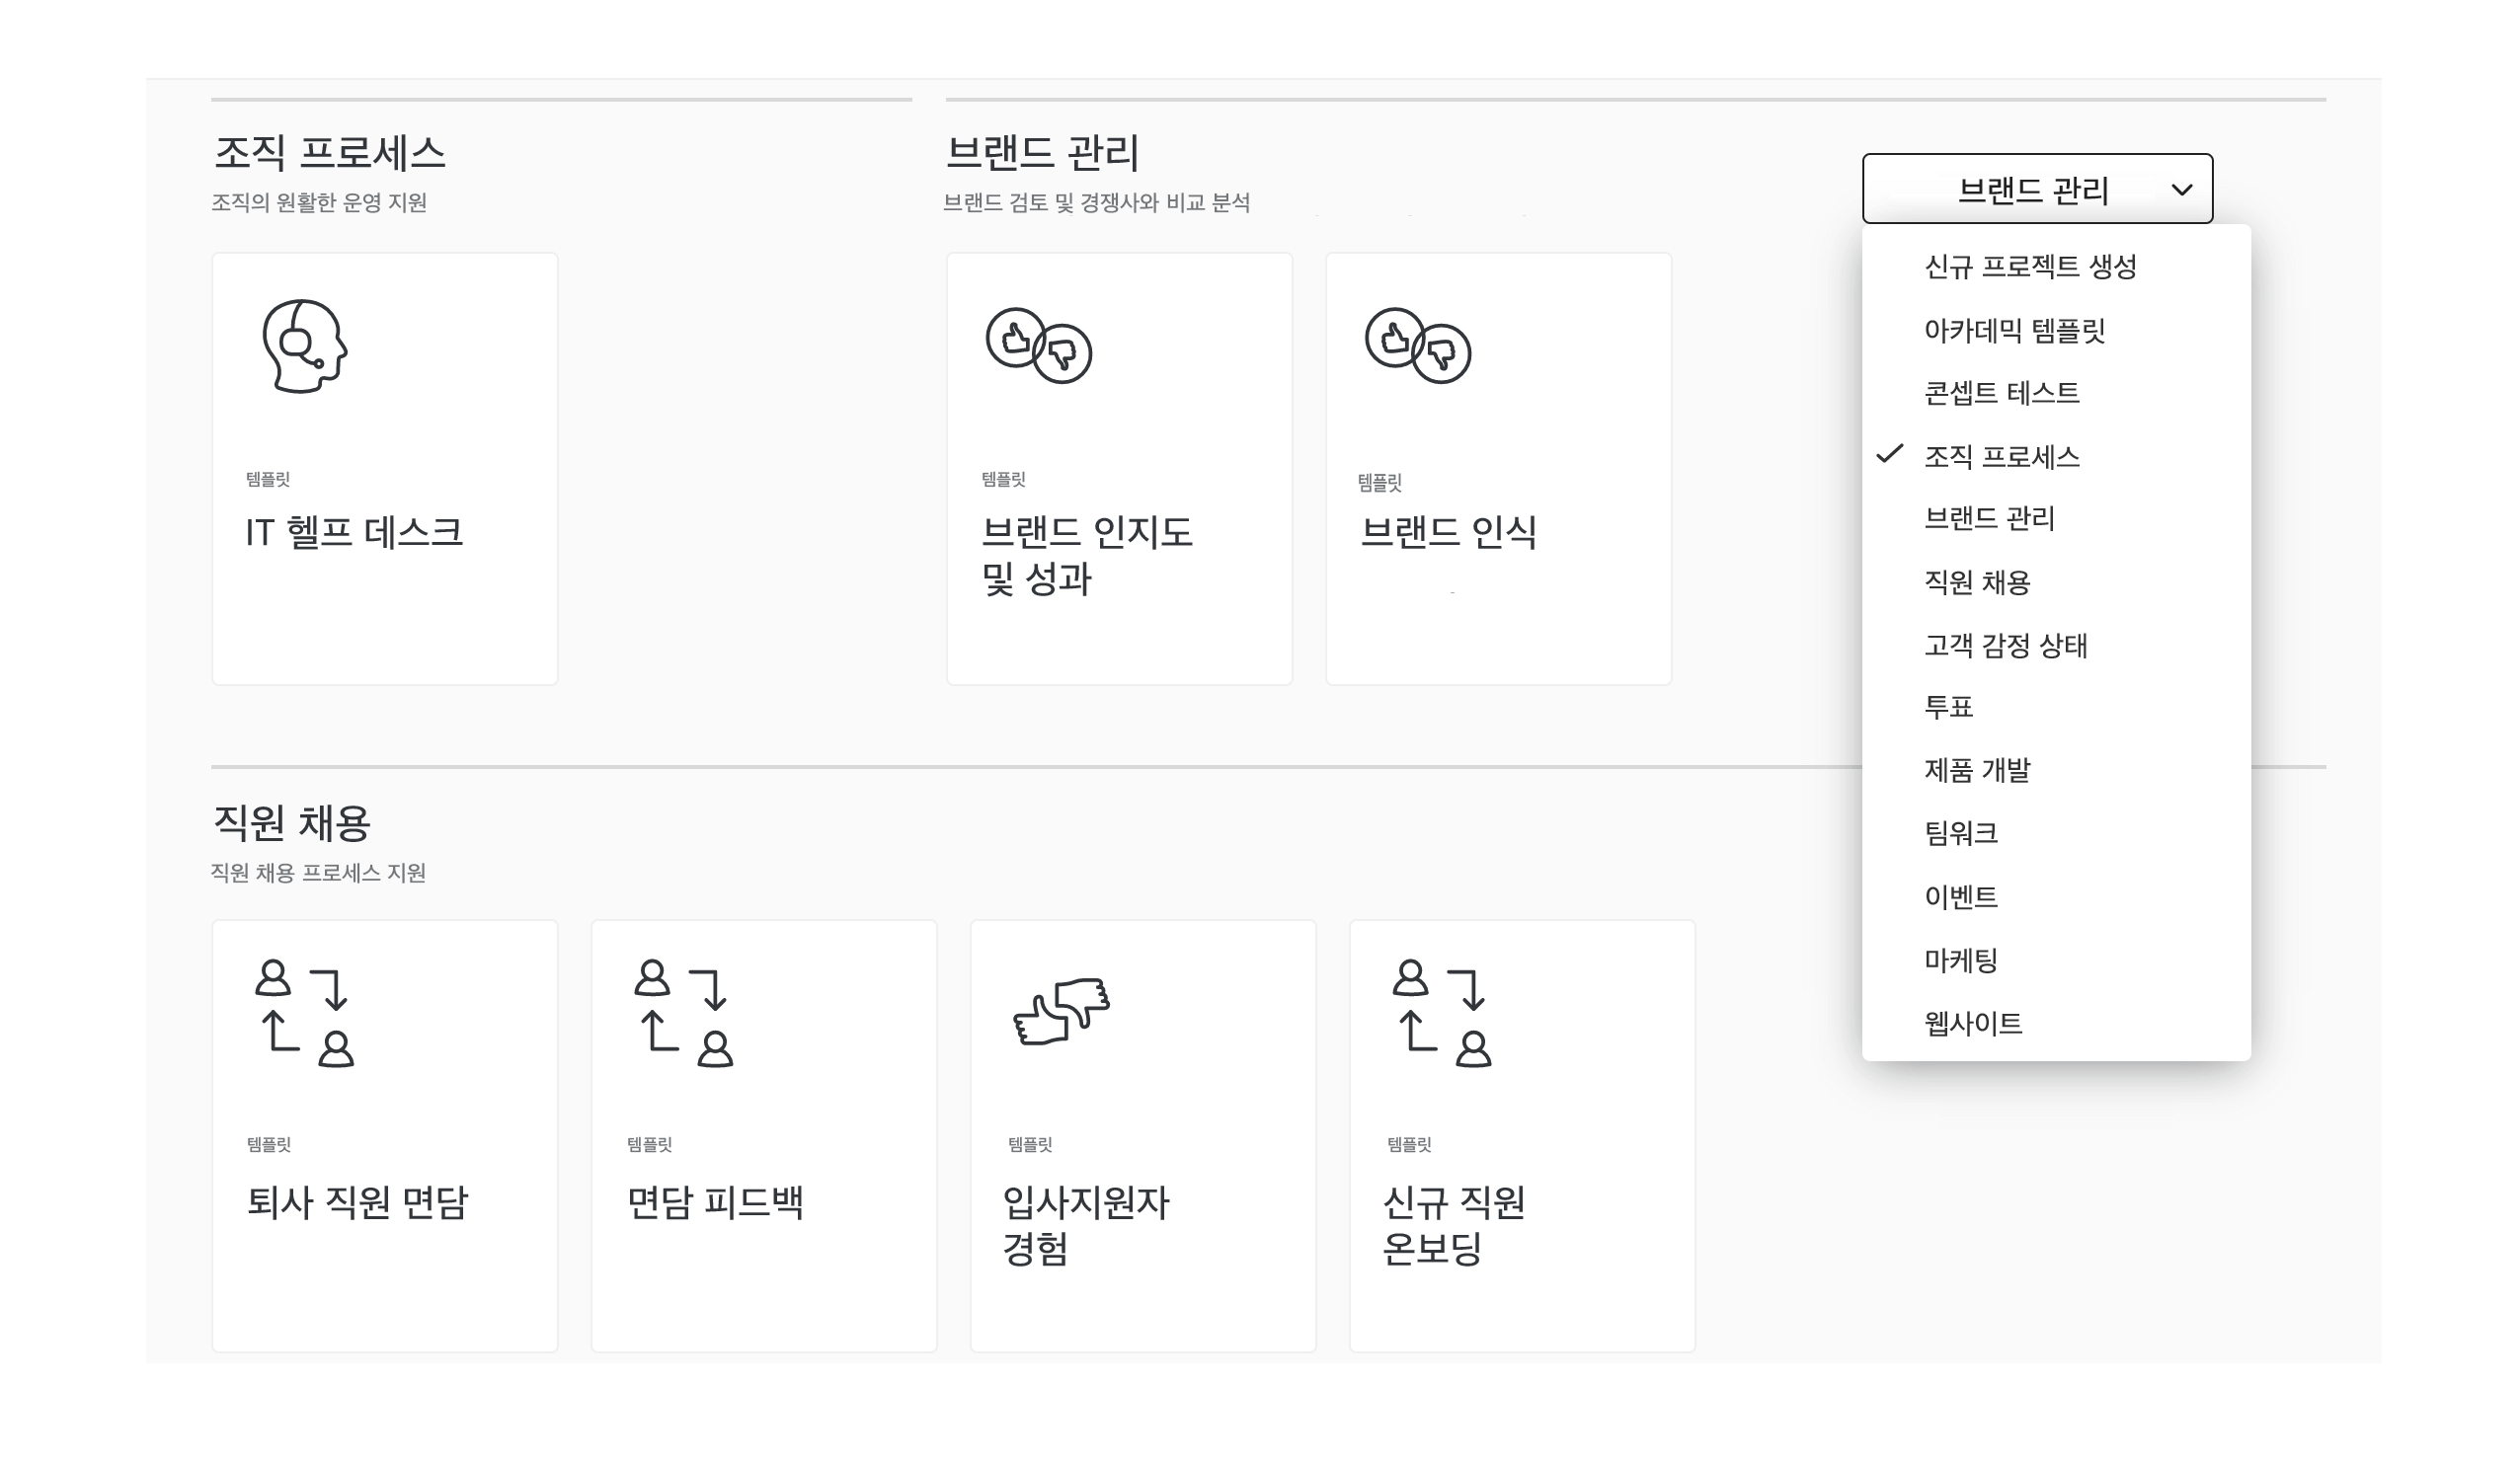
Task: Choose 이벤트 category option
Action: point(2056,897)
